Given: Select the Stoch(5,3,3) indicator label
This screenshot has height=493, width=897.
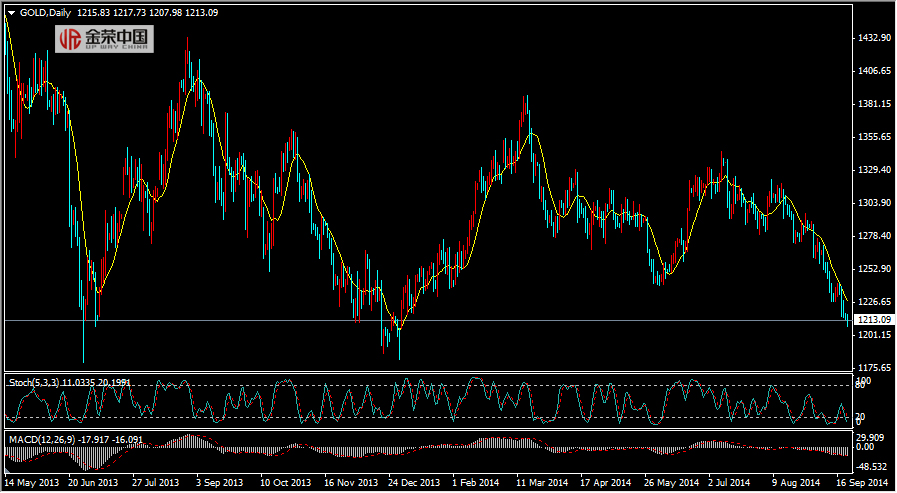Looking at the screenshot, I should tap(33, 382).
